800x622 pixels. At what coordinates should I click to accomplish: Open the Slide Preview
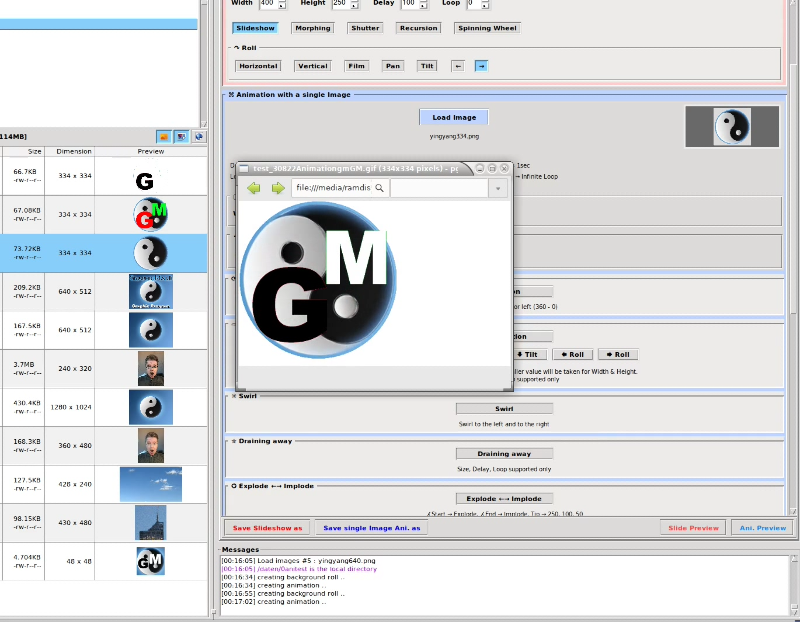click(x=693, y=528)
